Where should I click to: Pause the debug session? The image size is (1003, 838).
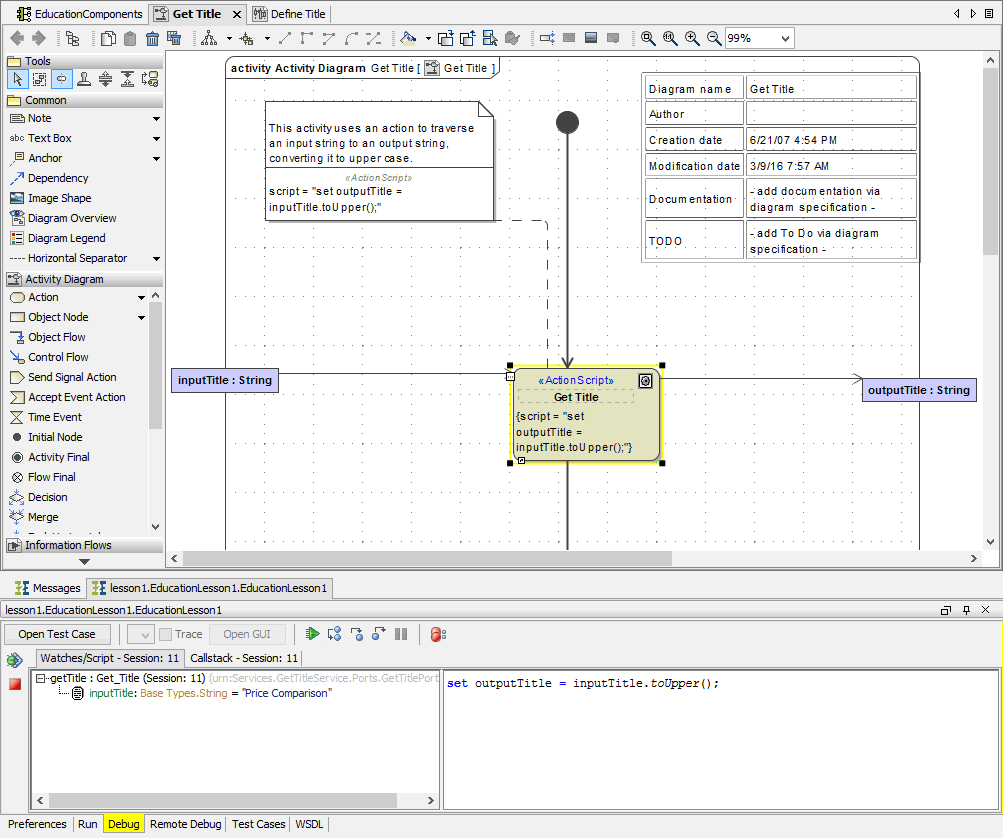coord(401,634)
